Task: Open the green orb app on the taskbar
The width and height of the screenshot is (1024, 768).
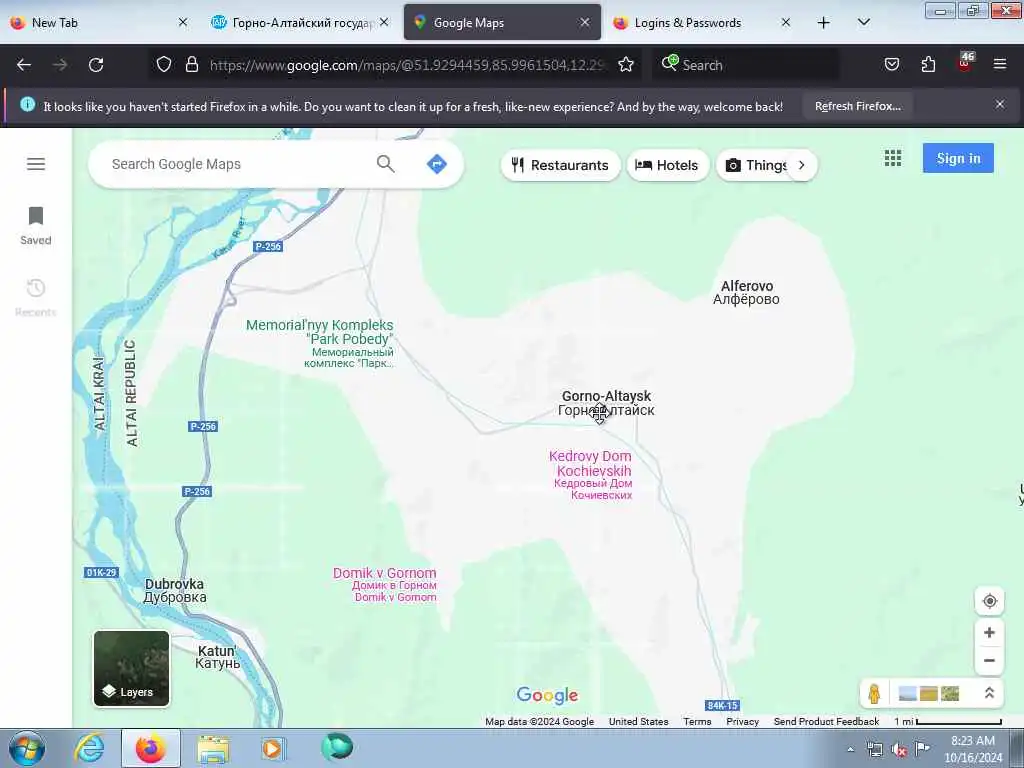Action: [337, 747]
